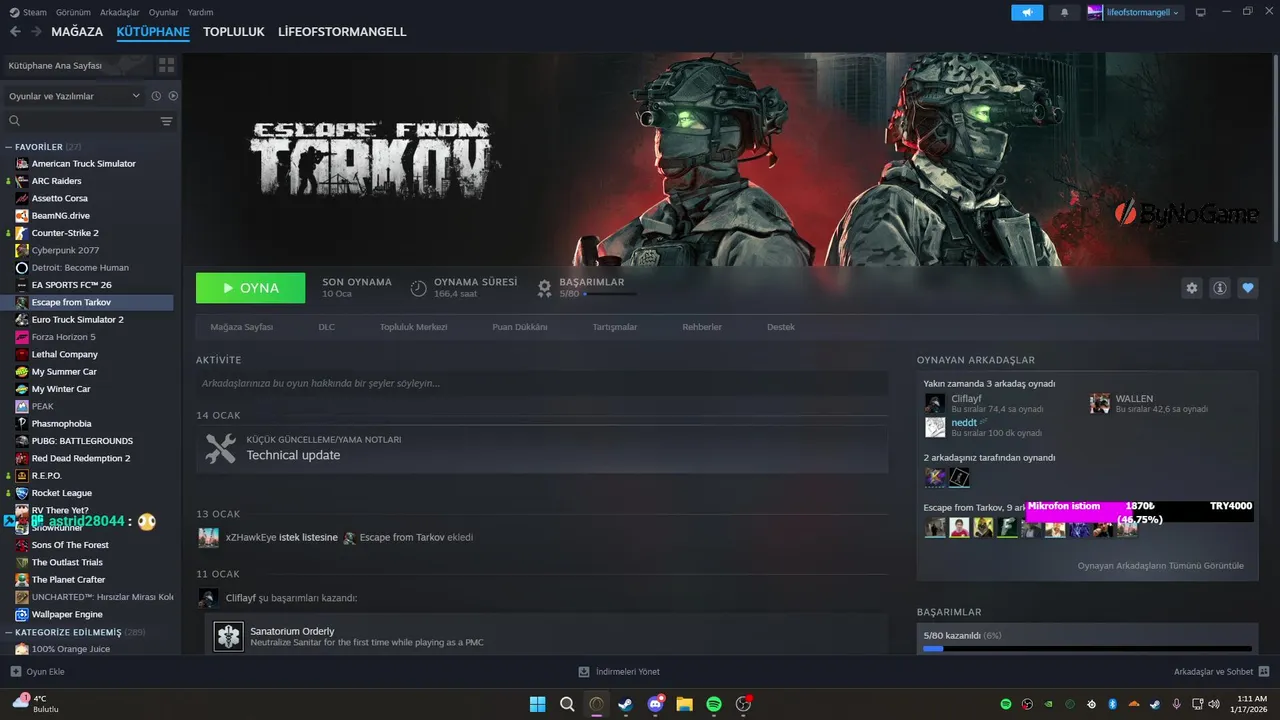Sort library by recent clock icon
The image size is (1280, 720).
tap(156, 96)
